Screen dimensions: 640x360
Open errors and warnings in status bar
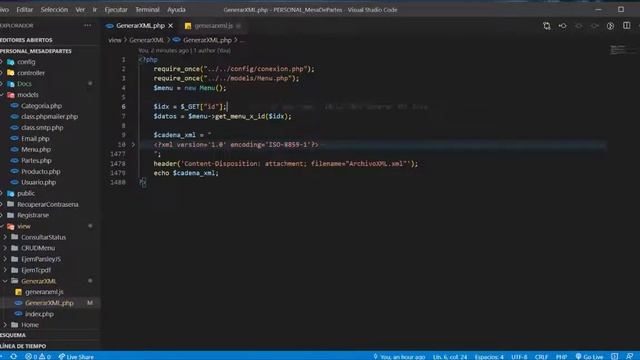(38, 356)
